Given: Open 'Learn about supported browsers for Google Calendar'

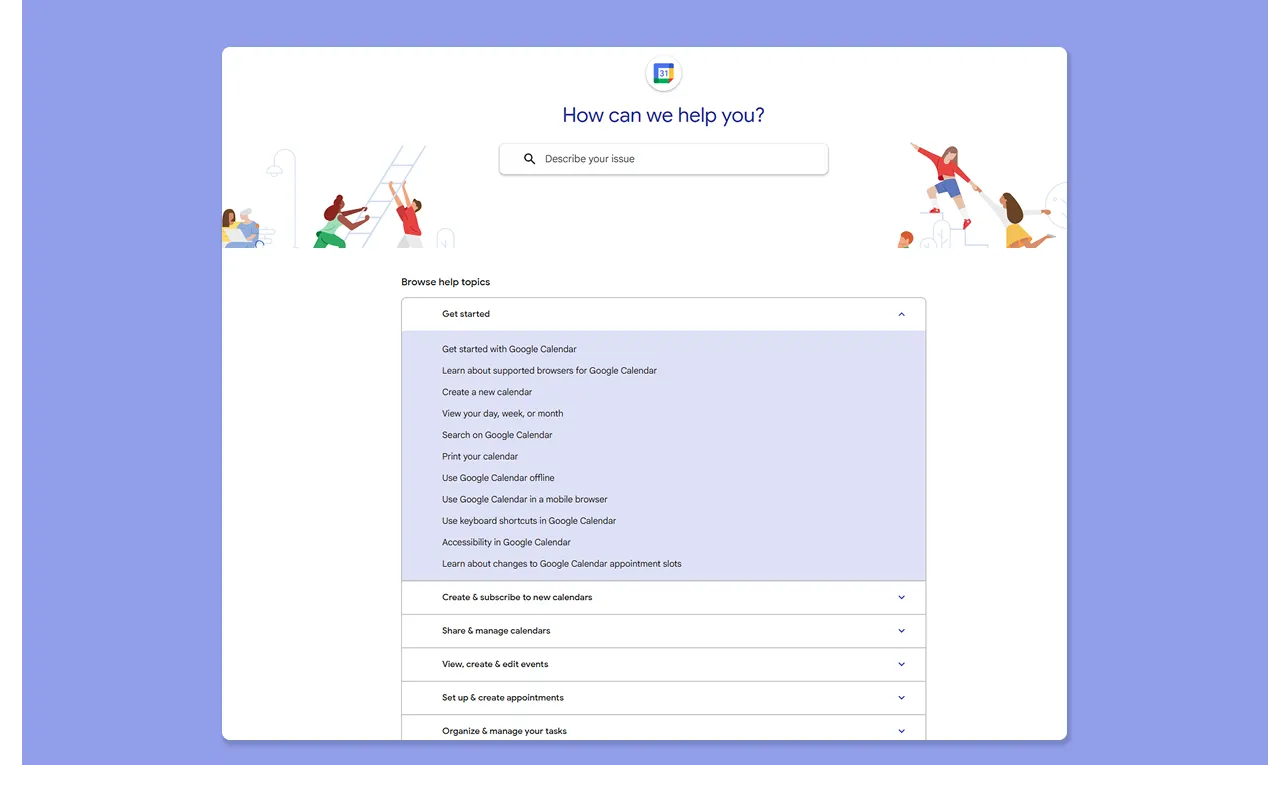Looking at the screenshot, I should [x=549, y=371].
